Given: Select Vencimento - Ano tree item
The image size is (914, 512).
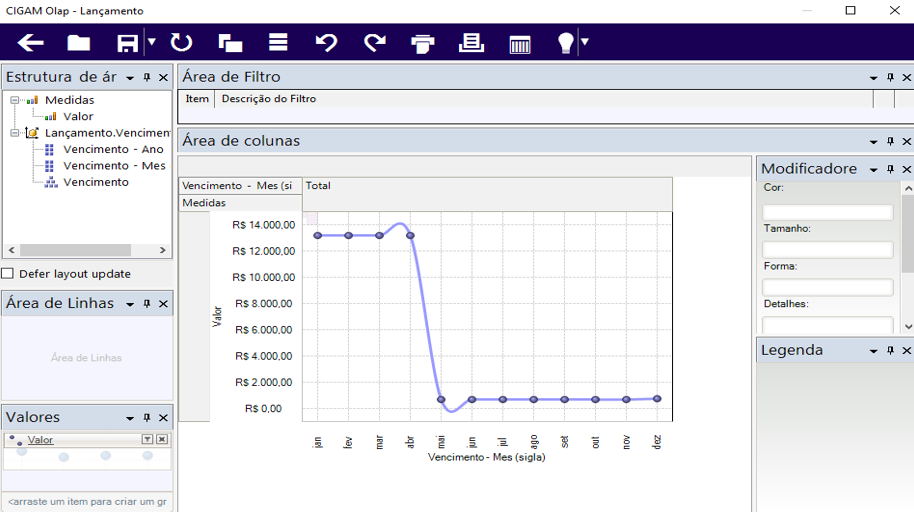Looking at the screenshot, I should pos(113,149).
